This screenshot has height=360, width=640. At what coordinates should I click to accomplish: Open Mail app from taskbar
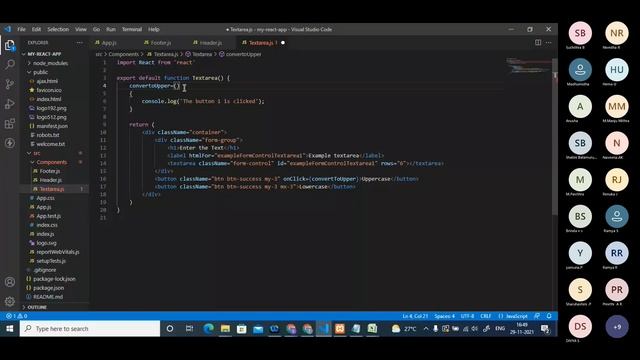(258, 329)
